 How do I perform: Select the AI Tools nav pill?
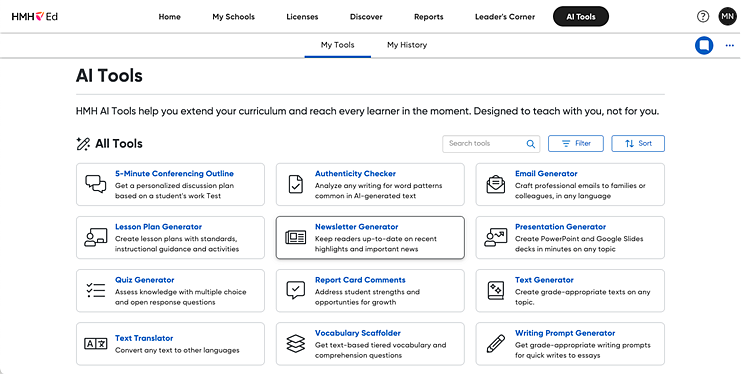[581, 17]
